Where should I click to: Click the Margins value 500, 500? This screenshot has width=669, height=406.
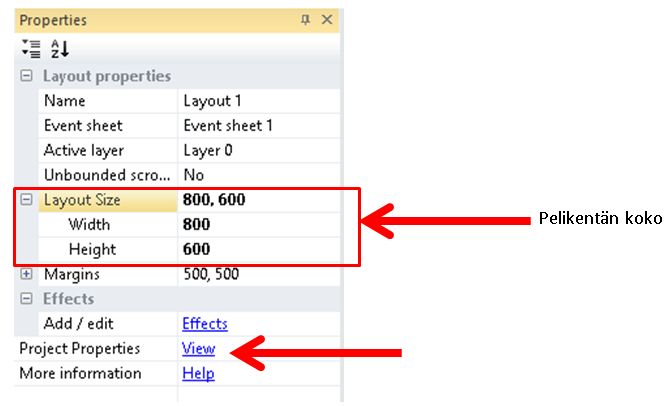(258, 274)
